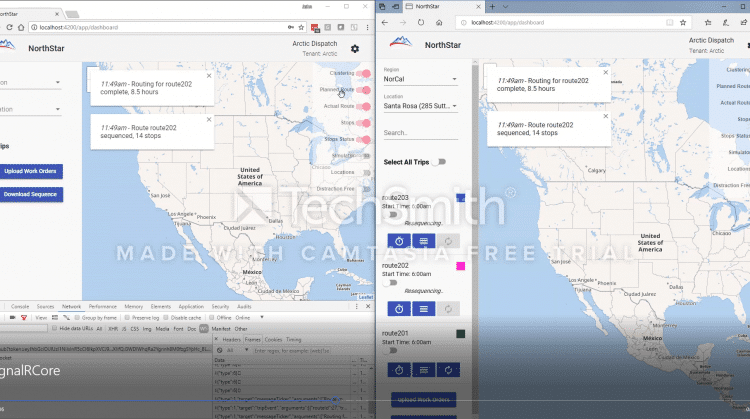
Task: Switch to Console tab in DevTools
Action: 20,307
